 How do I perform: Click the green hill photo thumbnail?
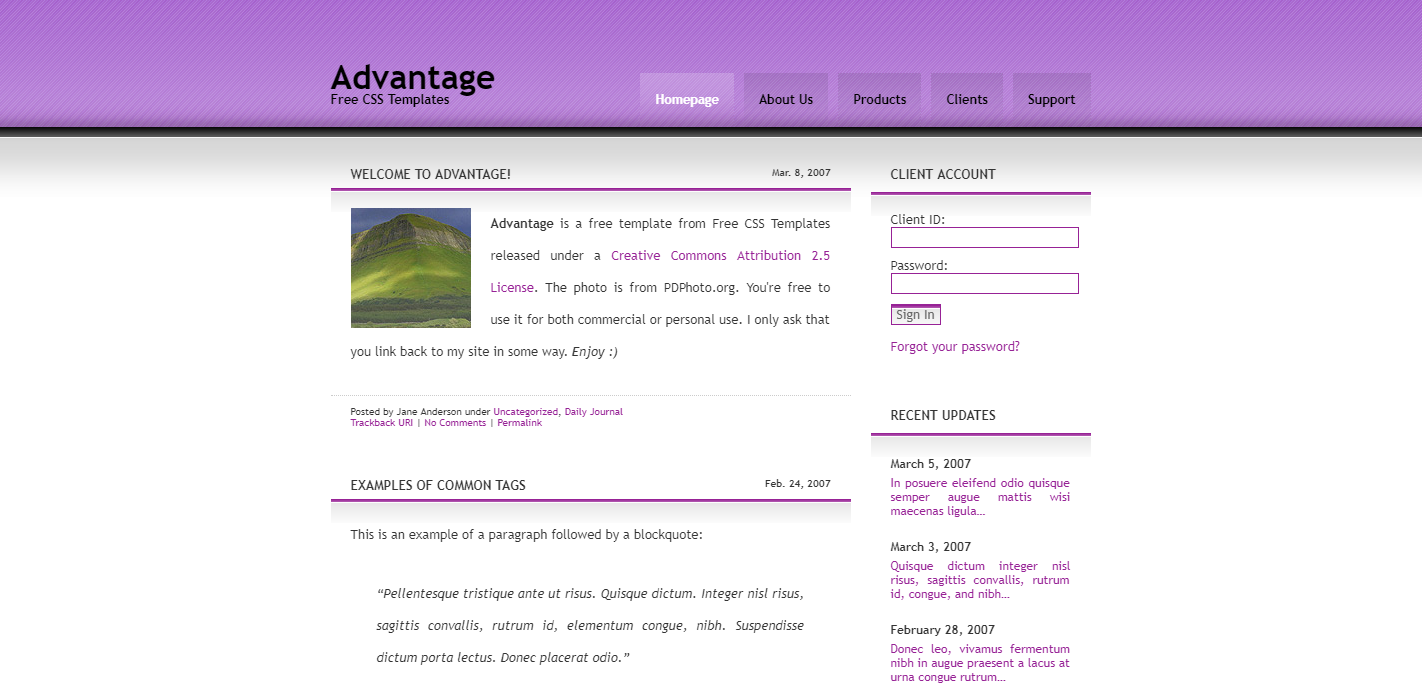[x=410, y=268]
